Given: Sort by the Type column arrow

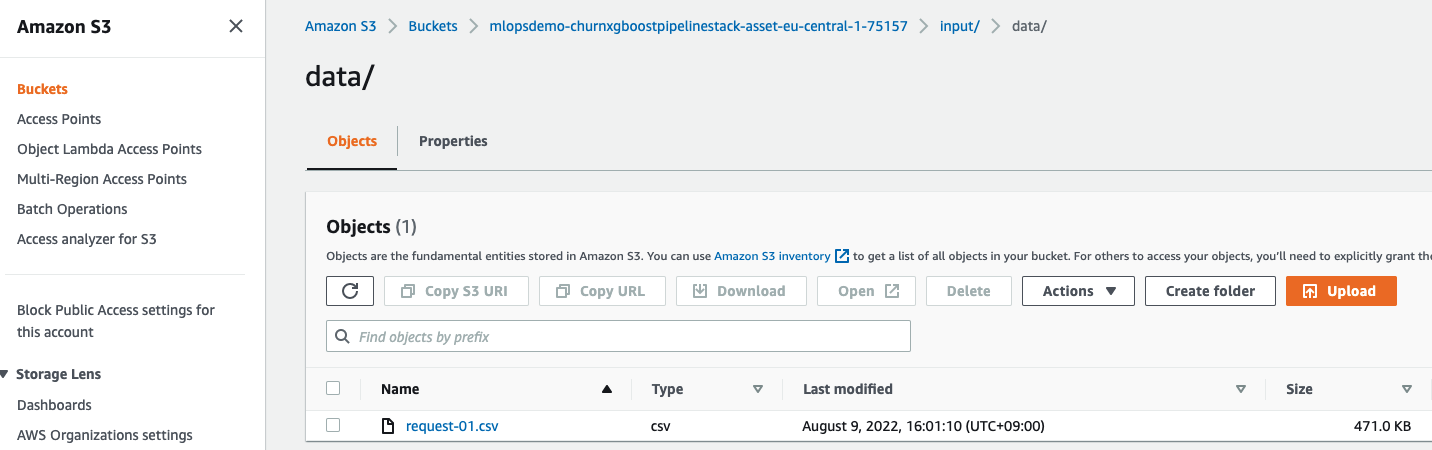Looking at the screenshot, I should pos(757,389).
